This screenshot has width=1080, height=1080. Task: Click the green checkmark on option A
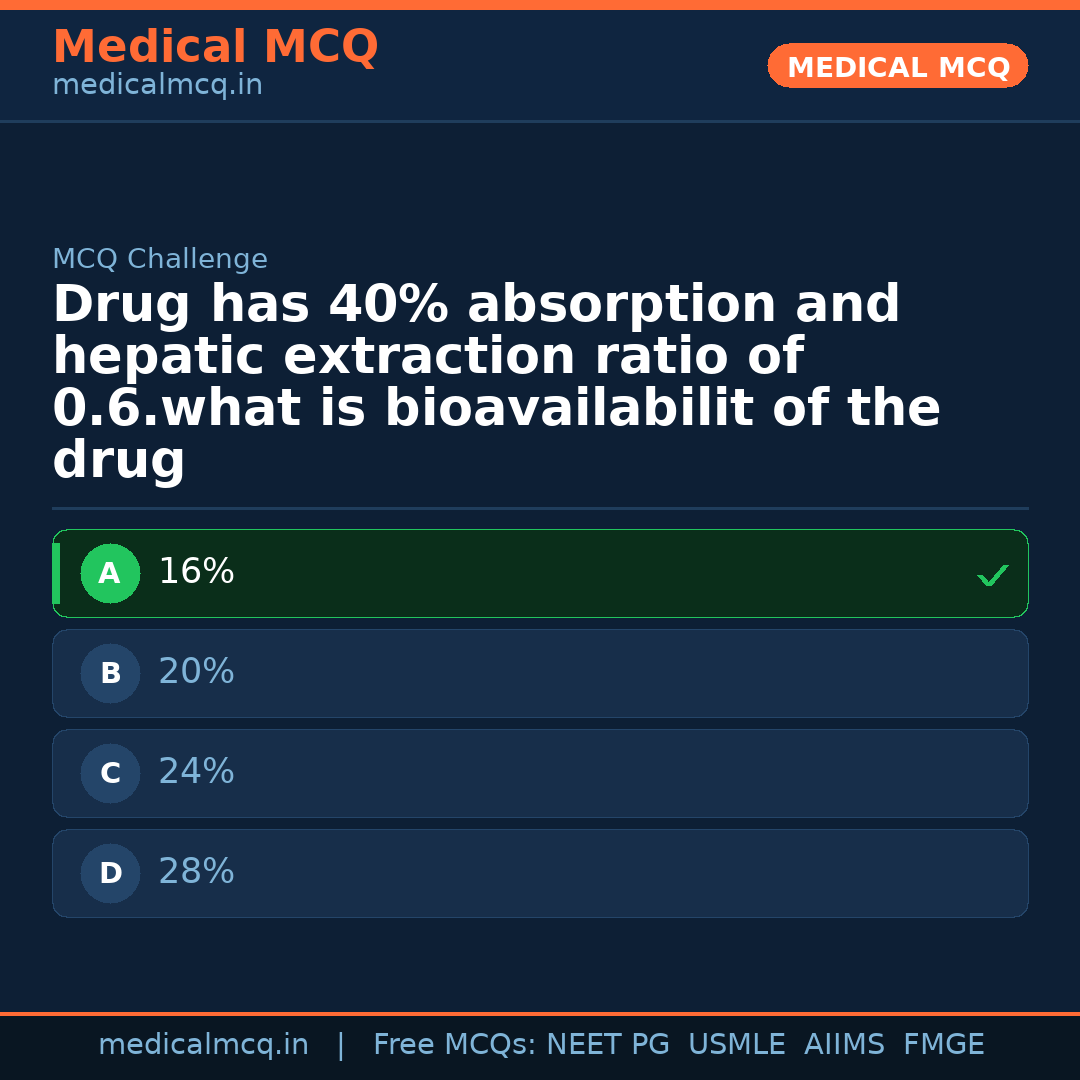992,575
